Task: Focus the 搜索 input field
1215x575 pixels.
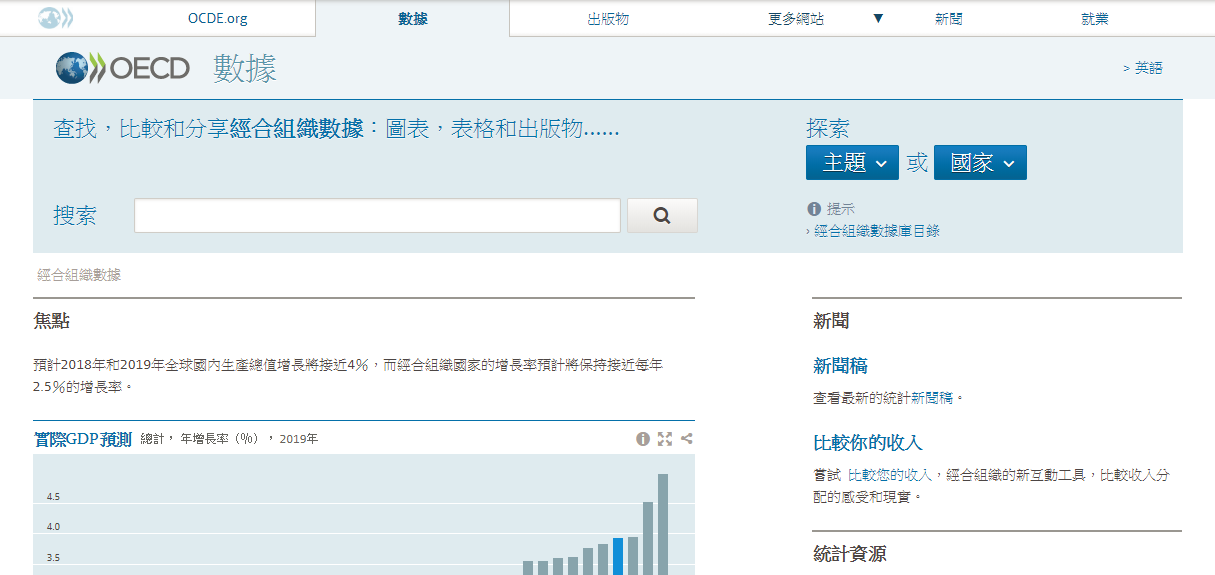Action: 378,216
